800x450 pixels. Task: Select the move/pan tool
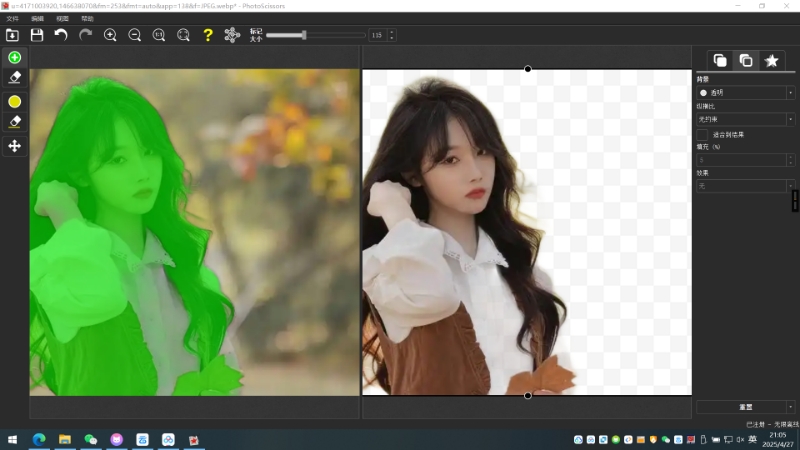(14, 146)
